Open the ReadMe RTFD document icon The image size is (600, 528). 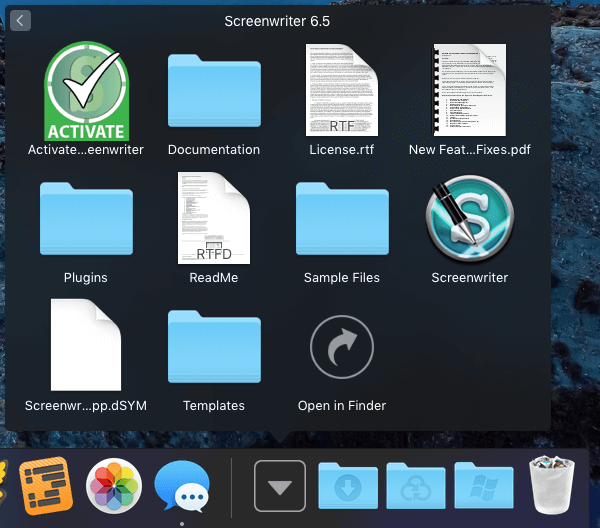[x=214, y=218]
